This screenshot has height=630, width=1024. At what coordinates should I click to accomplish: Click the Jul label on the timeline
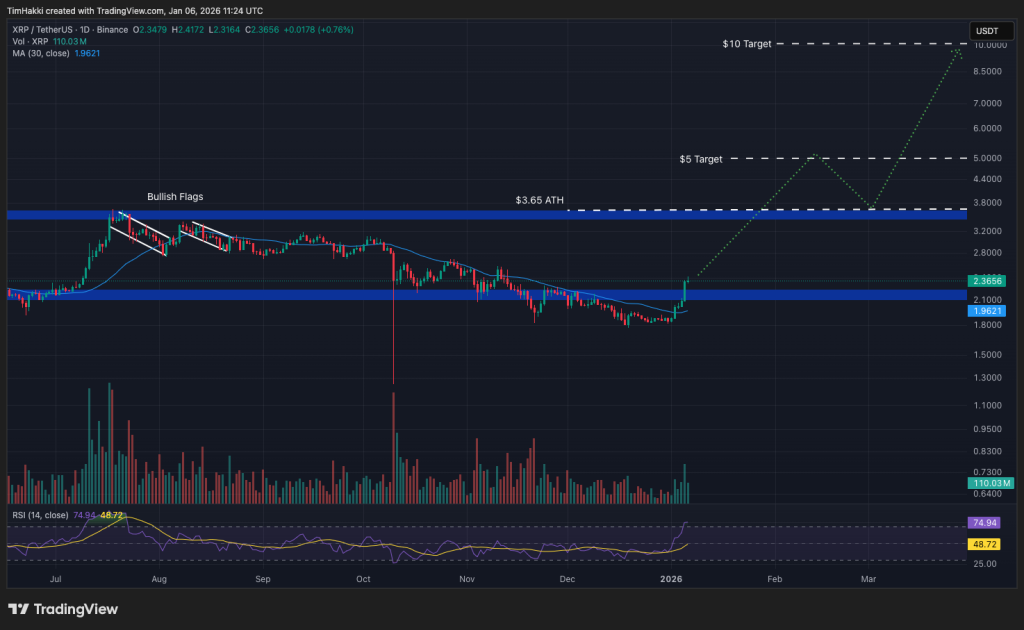pos(56,578)
